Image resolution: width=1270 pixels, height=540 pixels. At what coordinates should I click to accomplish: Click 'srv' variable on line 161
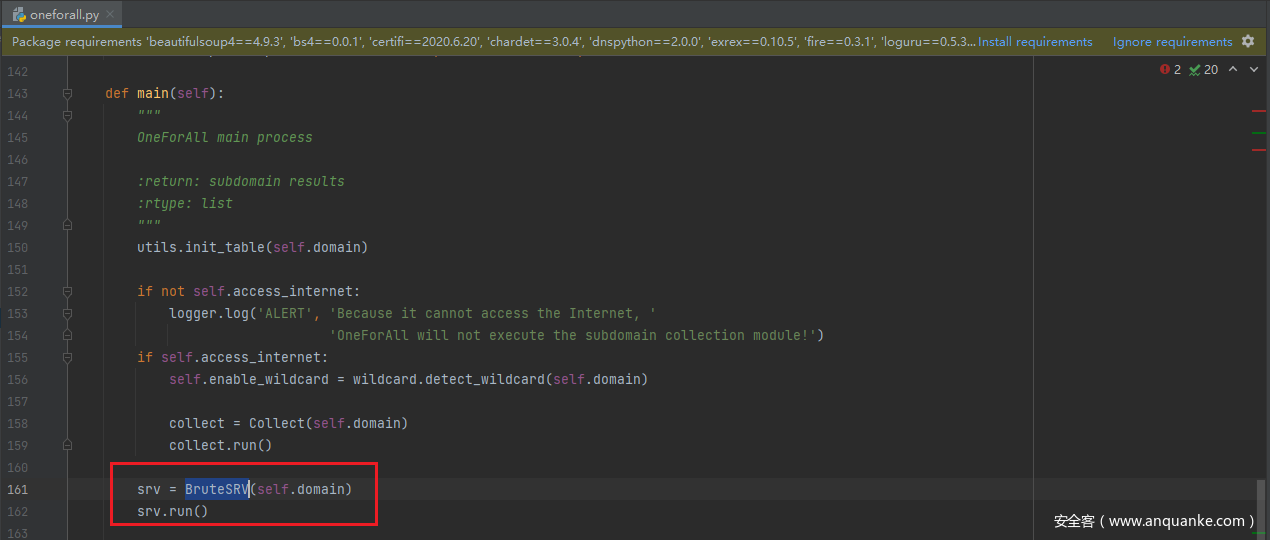(149, 489)
